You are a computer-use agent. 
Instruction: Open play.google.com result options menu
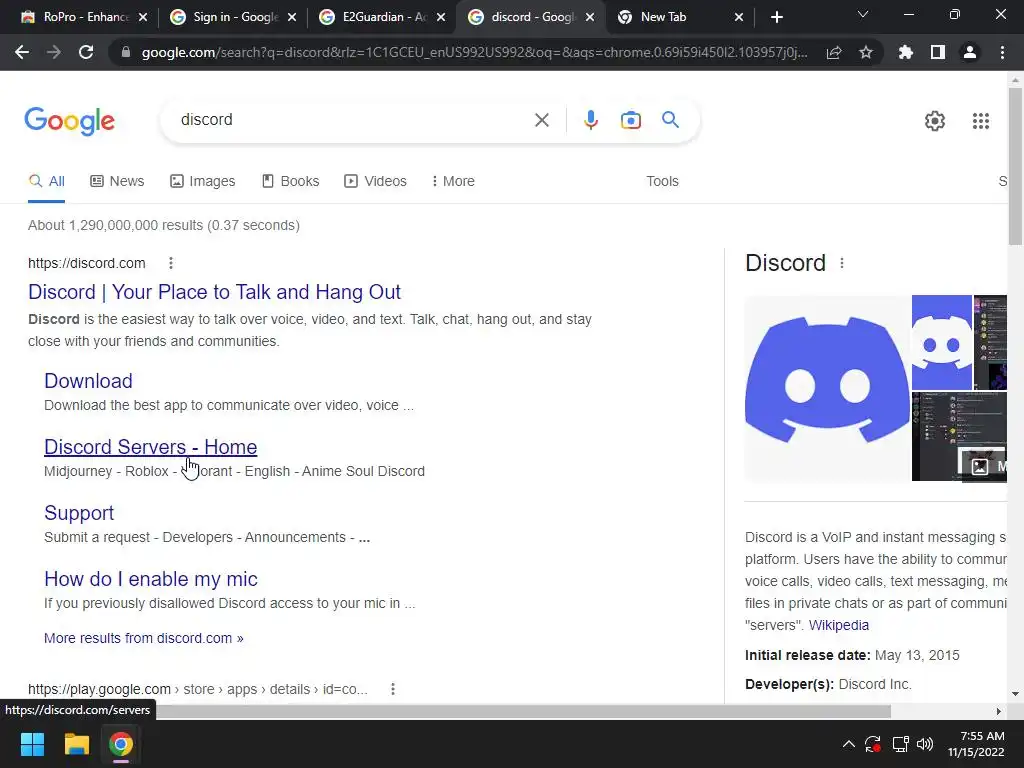pyautogui.click(x=393, y=689)
